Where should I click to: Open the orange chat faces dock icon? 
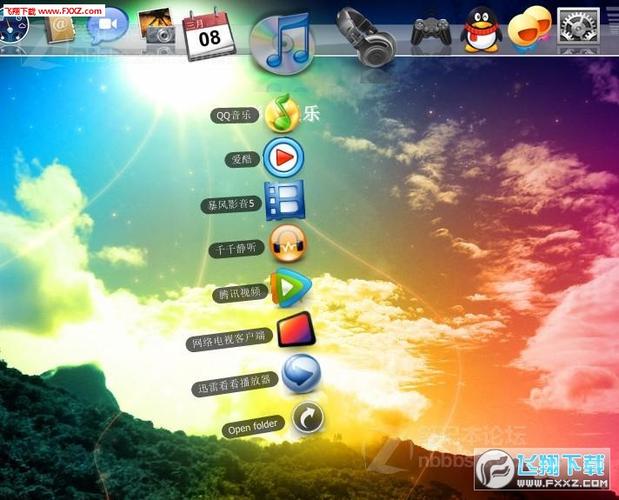(x=529, y=28)
